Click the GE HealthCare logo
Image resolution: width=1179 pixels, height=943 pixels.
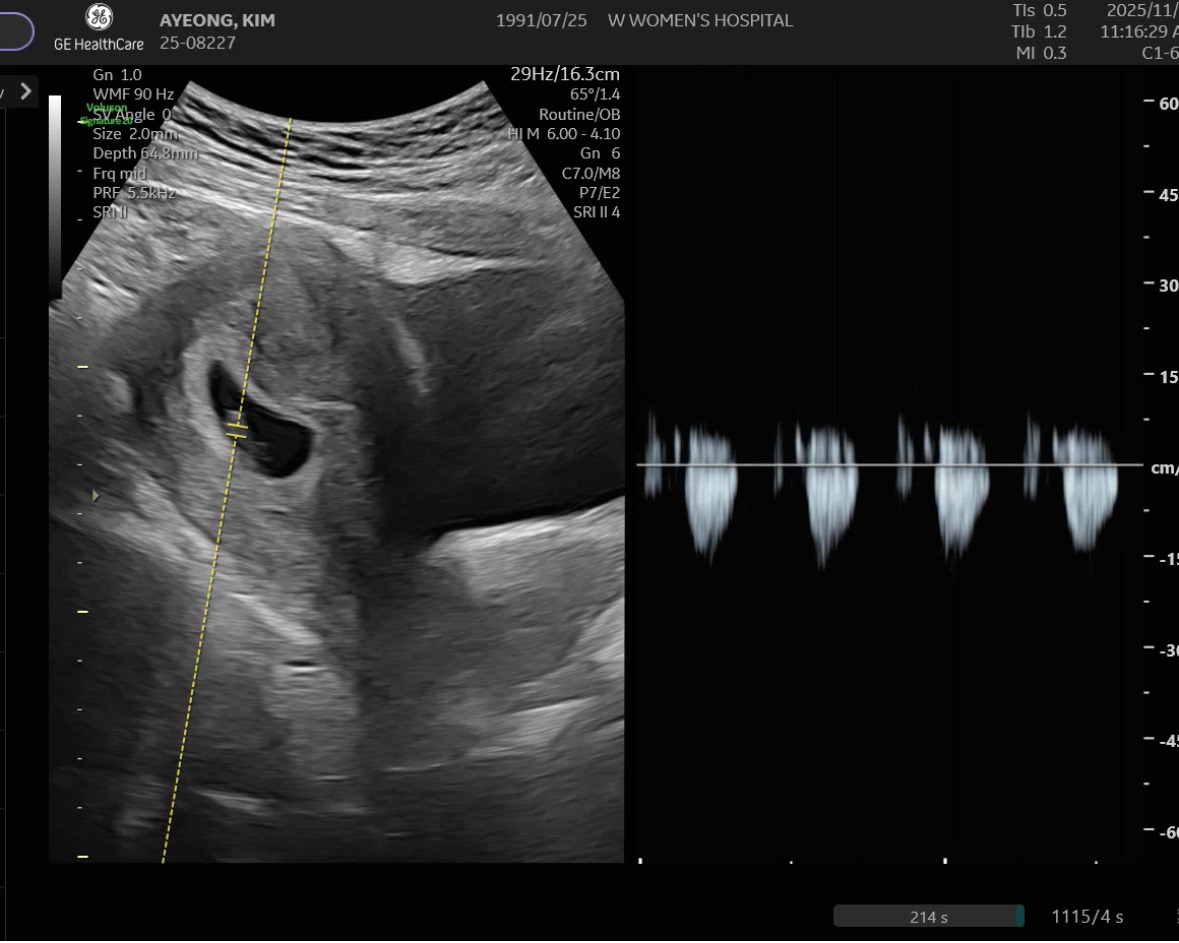click(98, 28)
